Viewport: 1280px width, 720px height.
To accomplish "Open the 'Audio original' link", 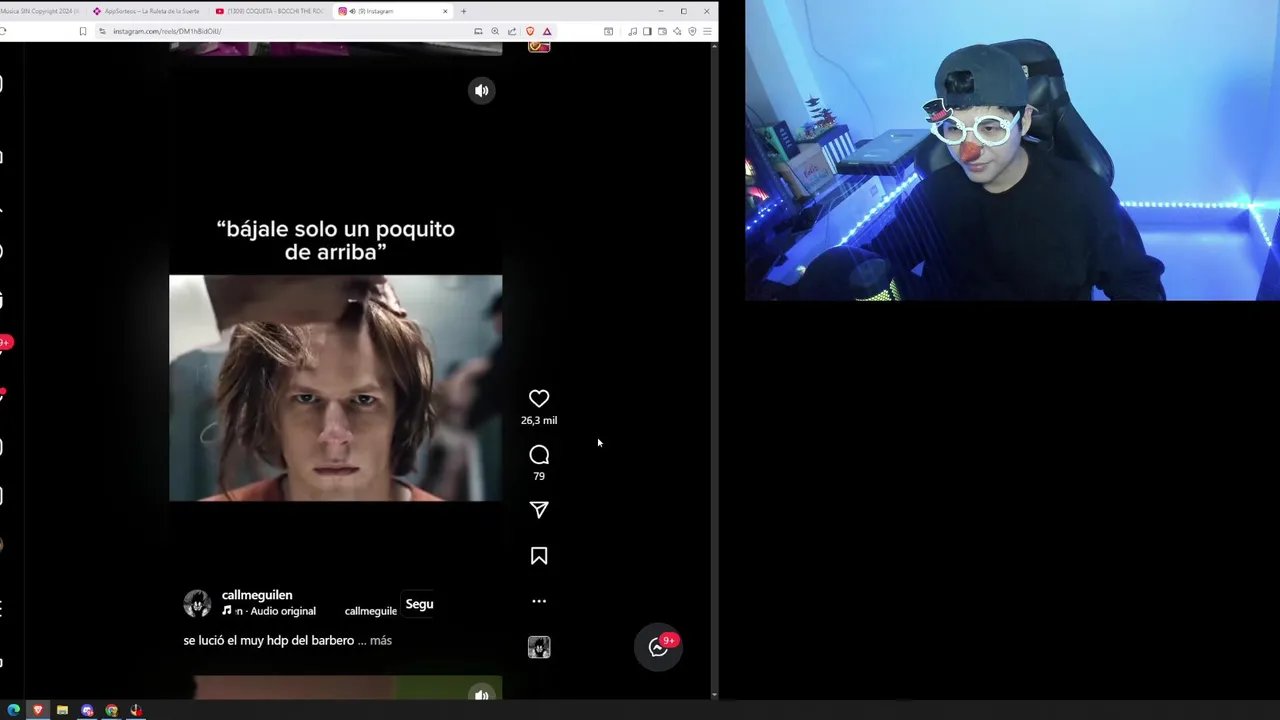I will 283,611.
